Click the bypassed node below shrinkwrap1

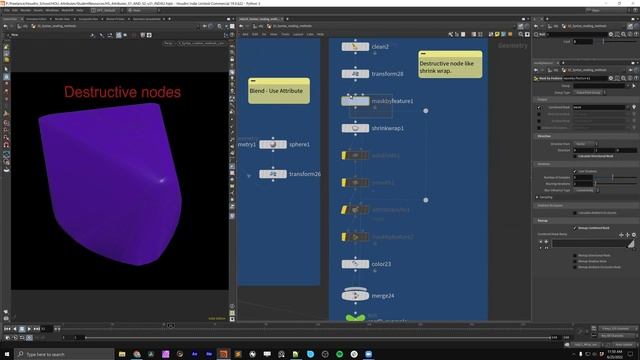355,156
